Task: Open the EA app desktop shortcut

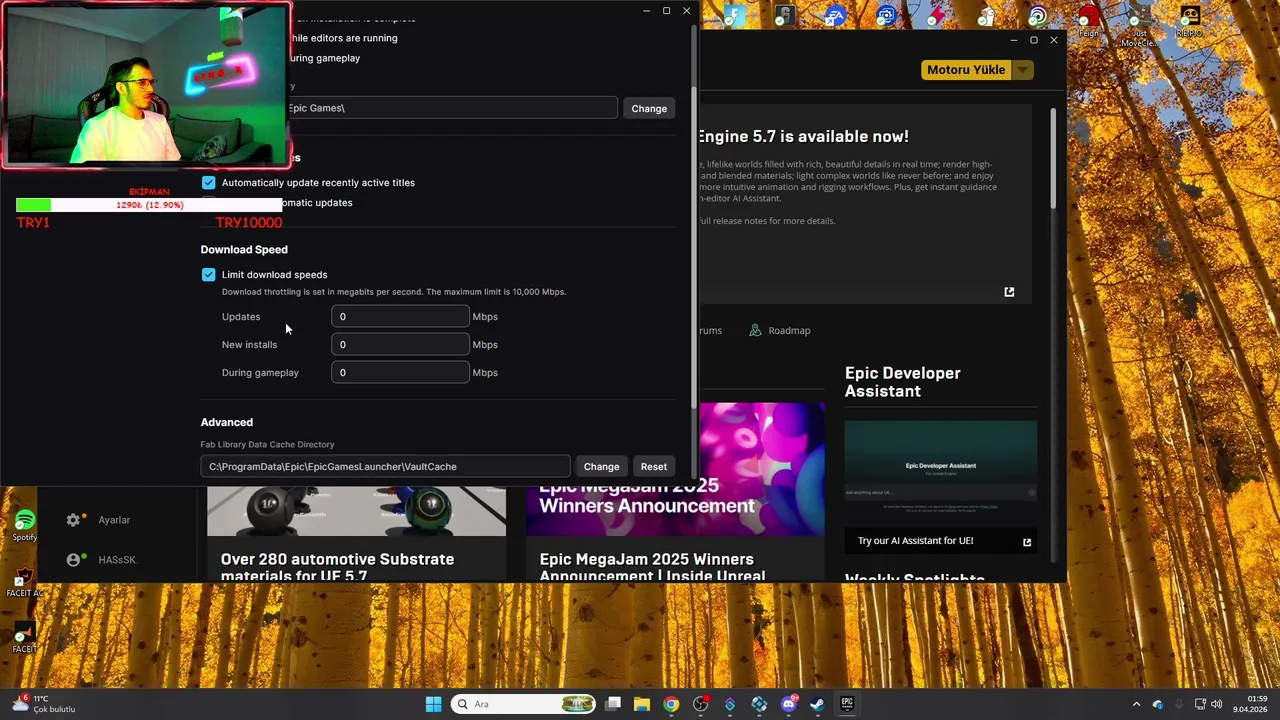Action: coord(836,16)
